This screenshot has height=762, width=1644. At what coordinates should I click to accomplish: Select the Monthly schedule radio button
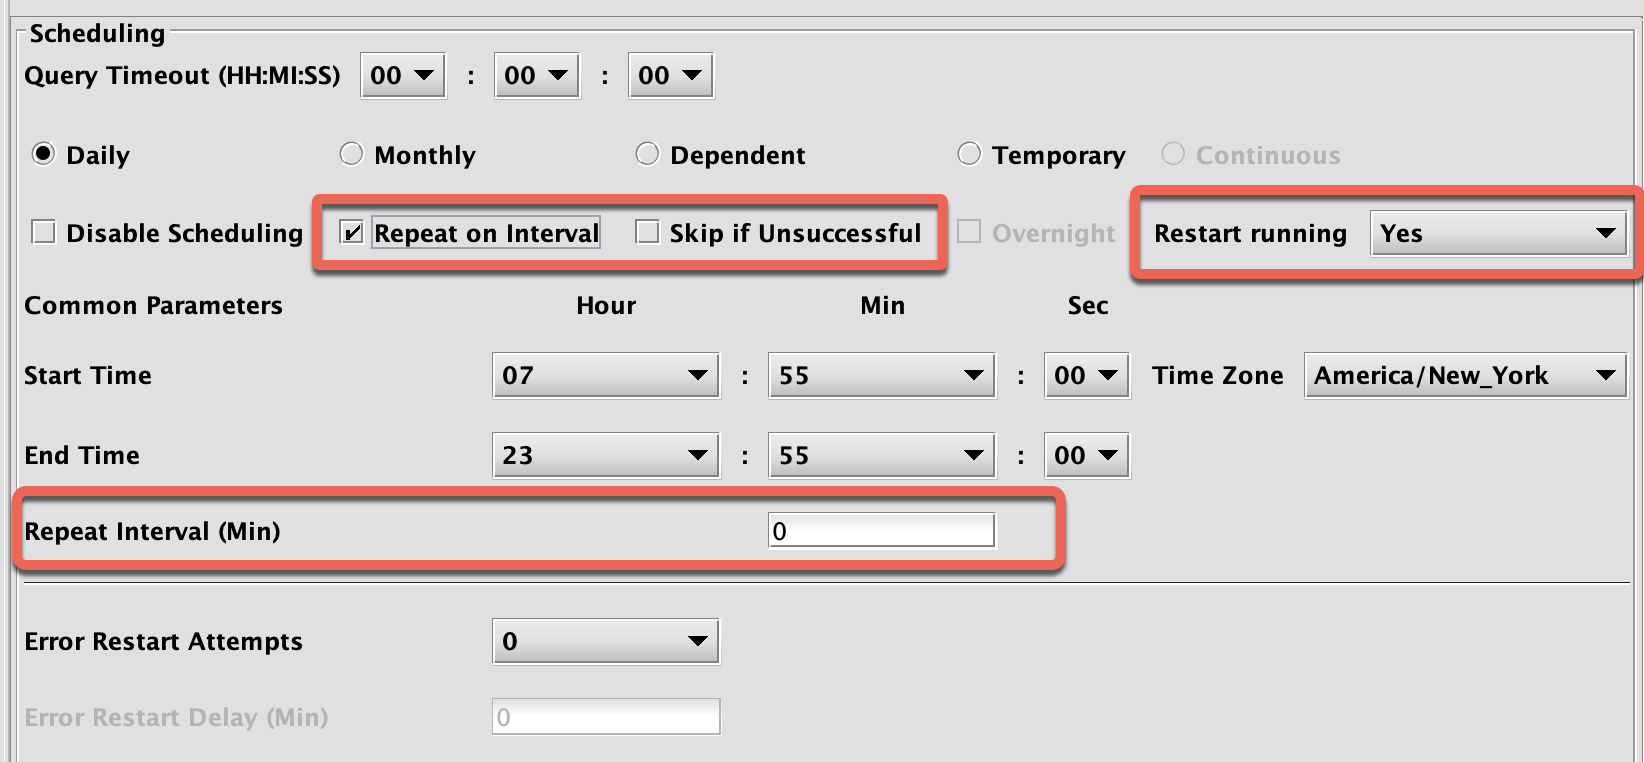[x=351, y=154]
